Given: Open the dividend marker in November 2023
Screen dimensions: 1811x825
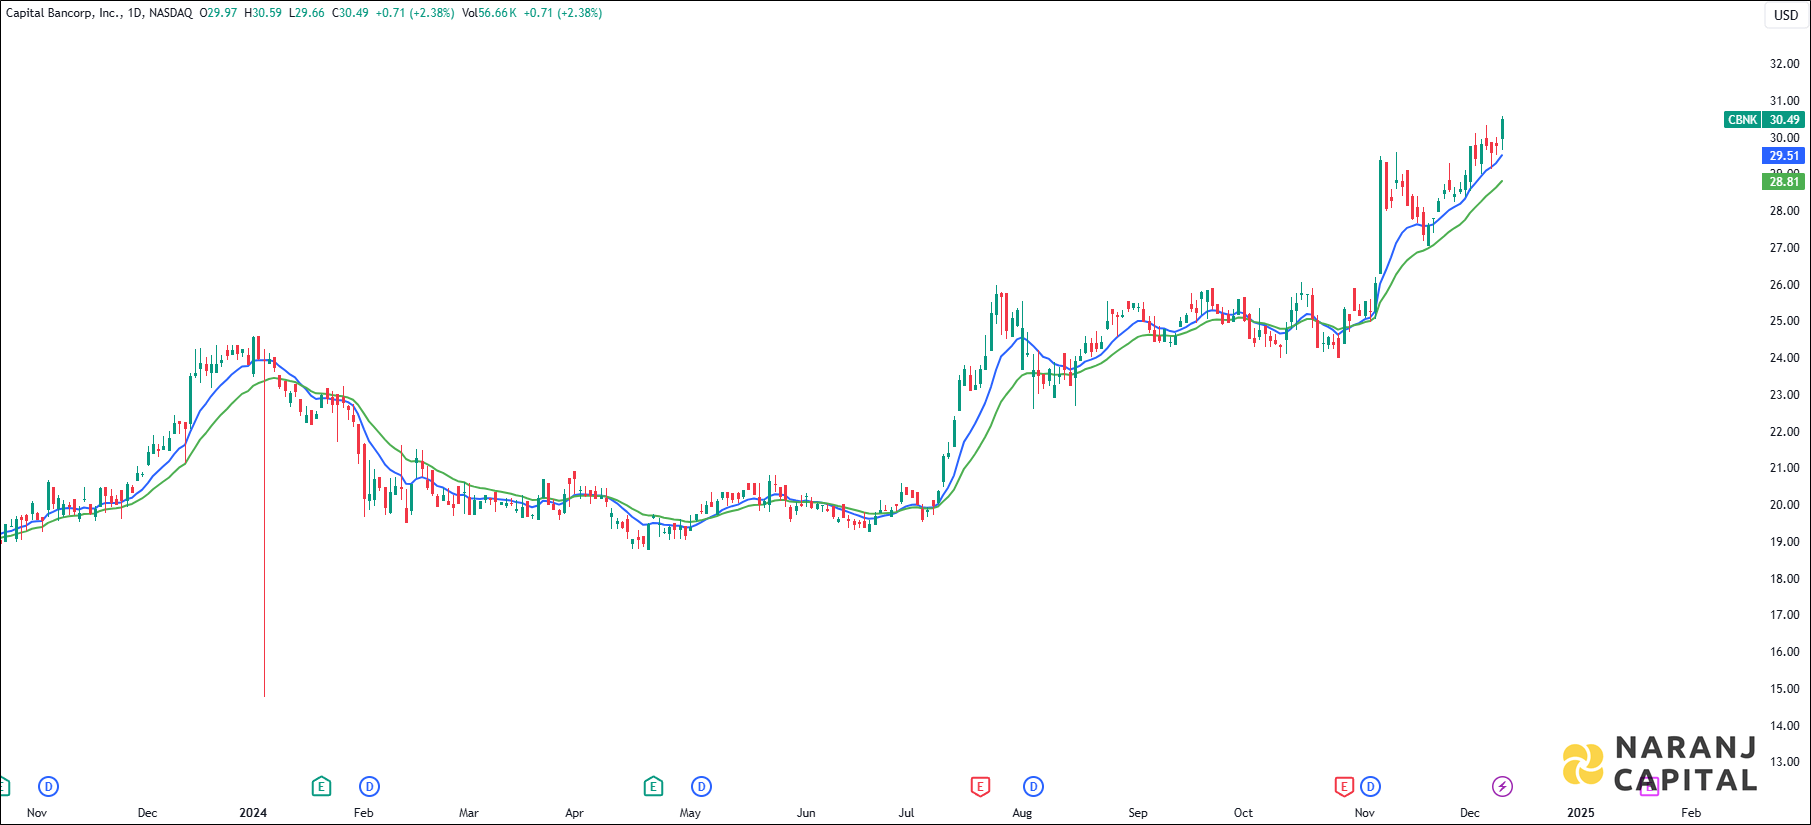Looking at the screenshot, I should (x=48, y=787).
